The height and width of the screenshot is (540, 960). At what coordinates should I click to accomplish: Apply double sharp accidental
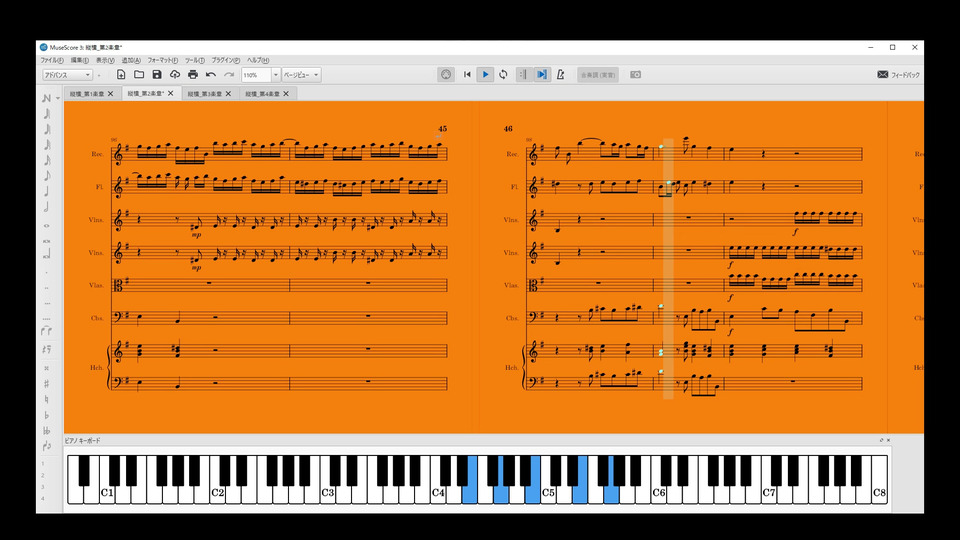[x=47, y=368]
